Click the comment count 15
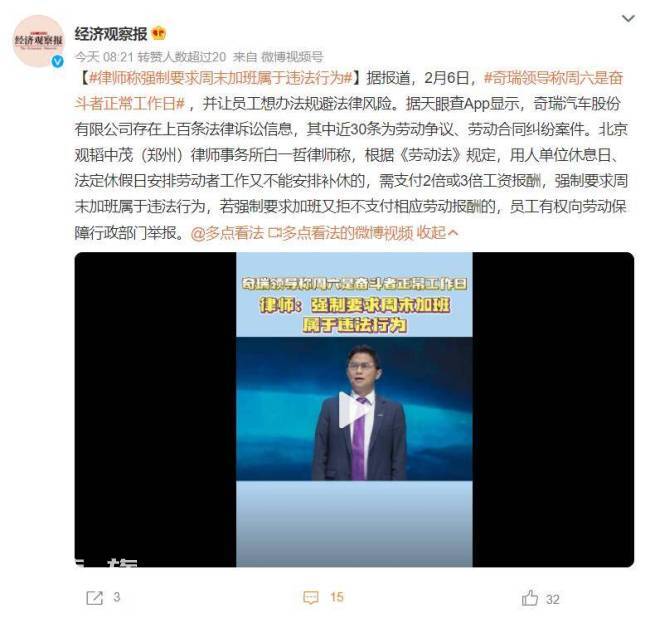The width and height of the screenshot is (650, 618). (337, 597)
